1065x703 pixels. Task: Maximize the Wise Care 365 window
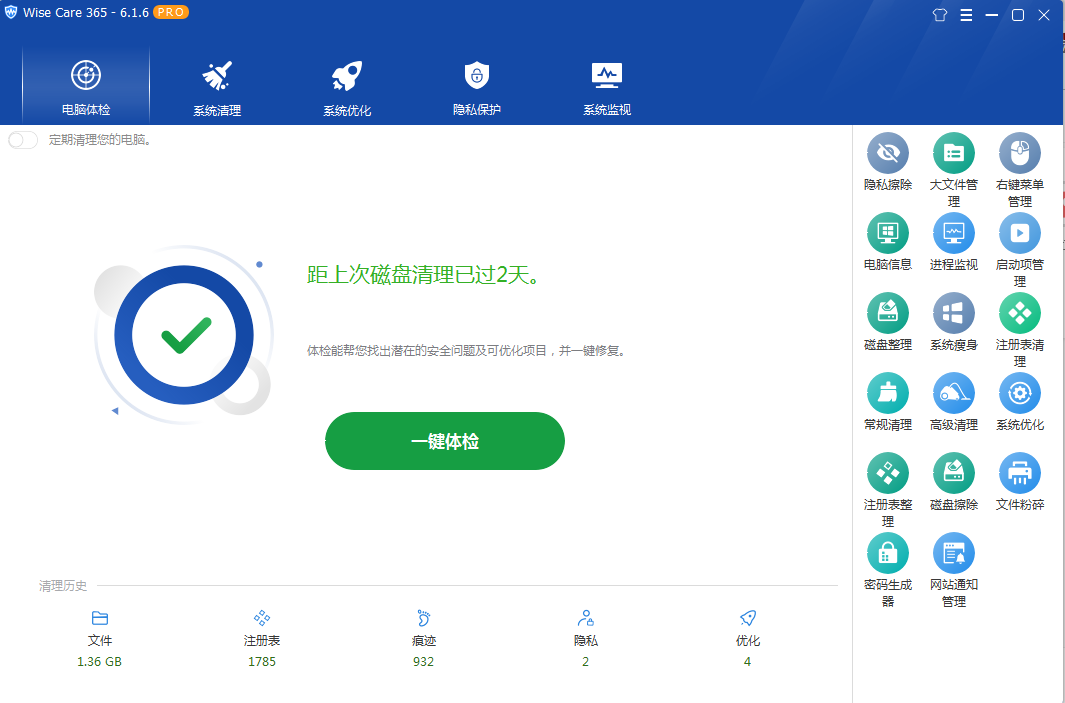pyautogui.click(x=1017, y=15)
